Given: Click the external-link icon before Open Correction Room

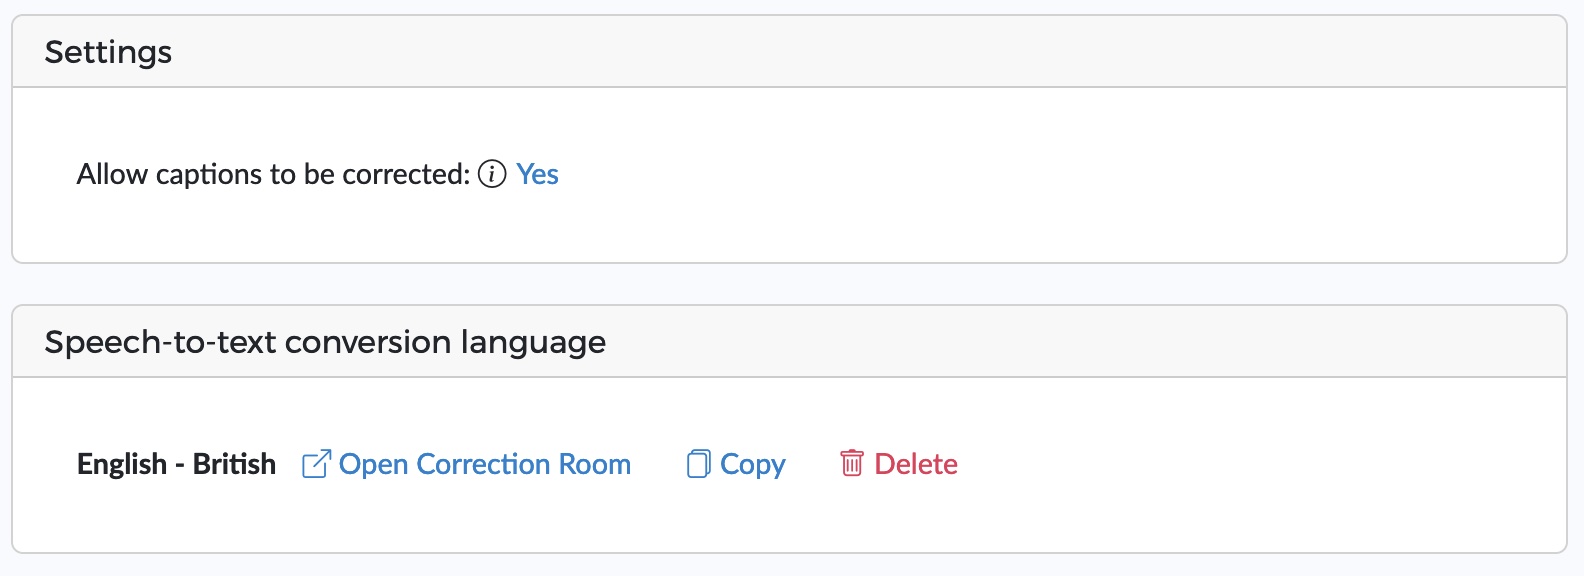Looking at the screenshot, I should point(316,464).
